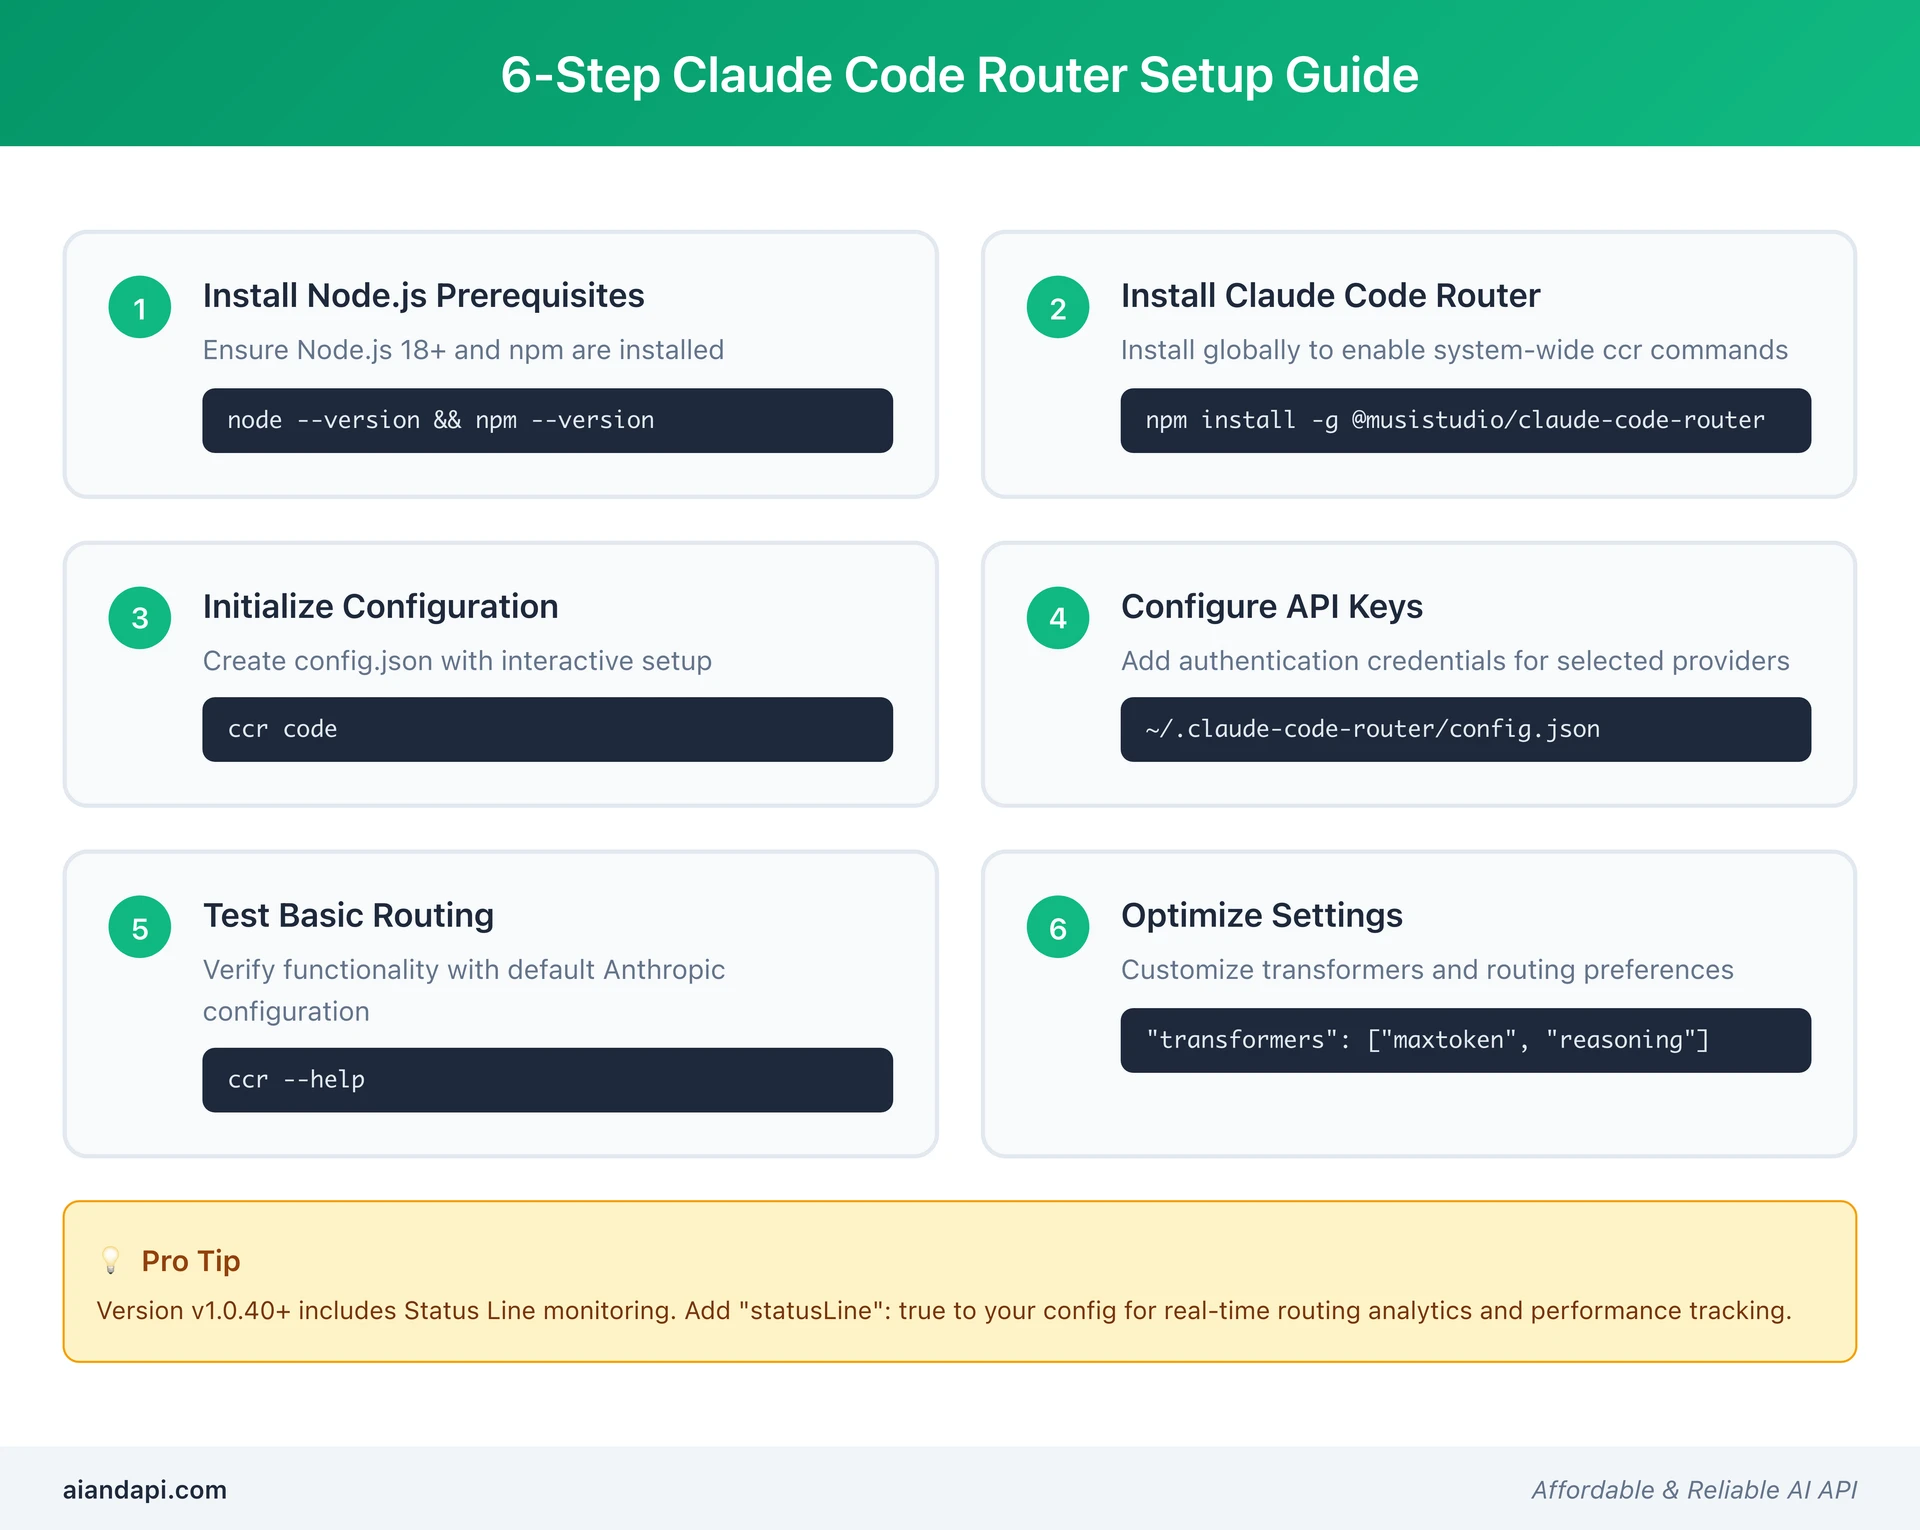Click the 'node --version && npm --version' code block
This screenshot has height=1530, width=1920.
tap(547, 420)
